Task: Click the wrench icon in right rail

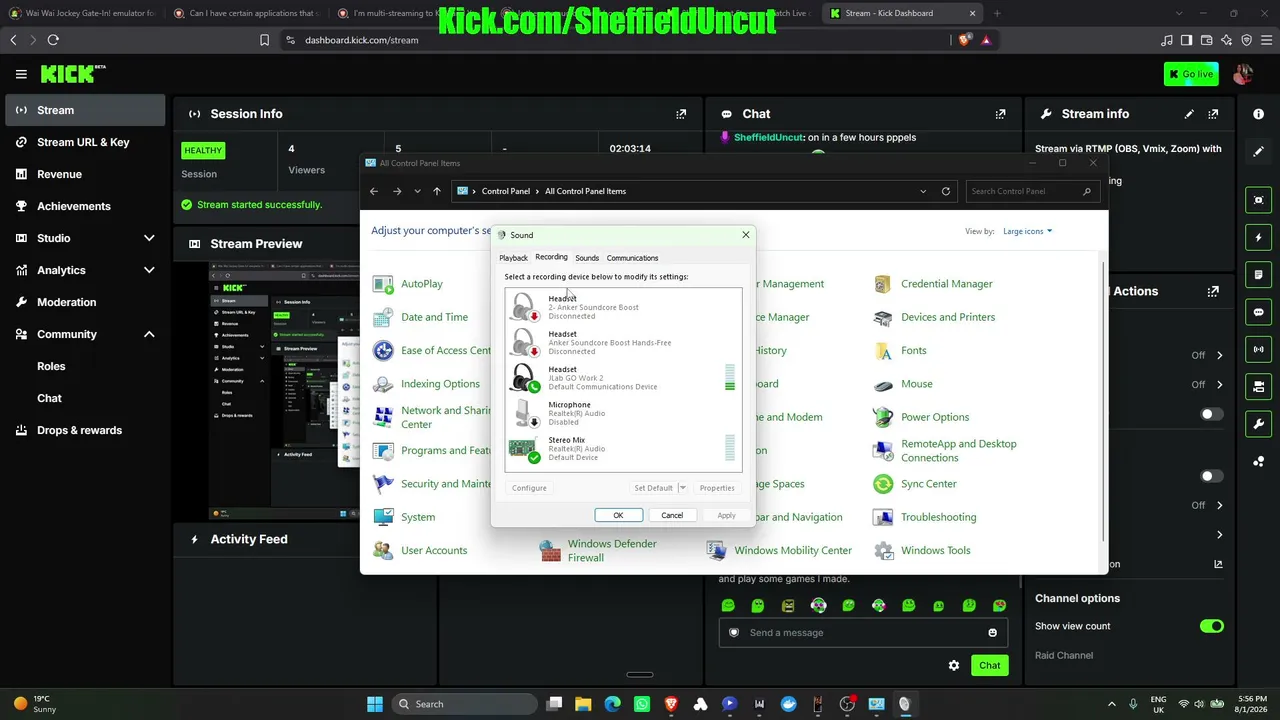Action: (x=1258, y=424)
